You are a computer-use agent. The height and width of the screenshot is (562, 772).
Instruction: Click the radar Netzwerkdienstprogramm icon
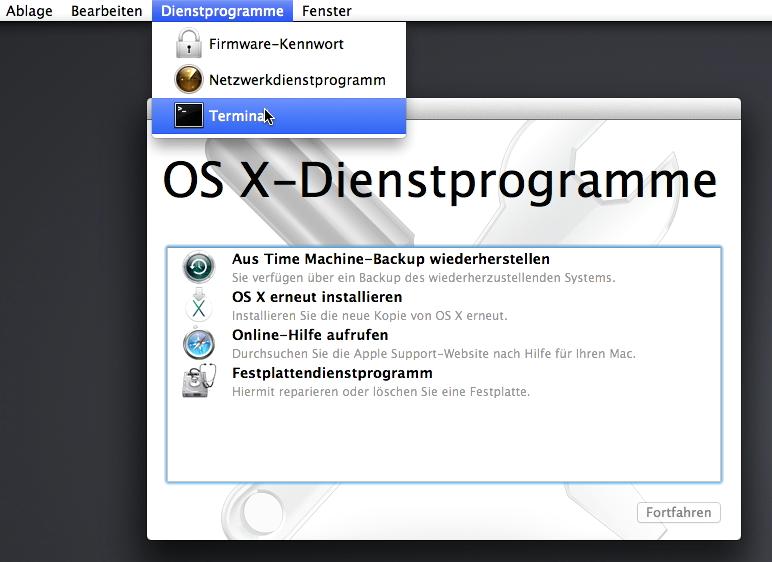189,79
